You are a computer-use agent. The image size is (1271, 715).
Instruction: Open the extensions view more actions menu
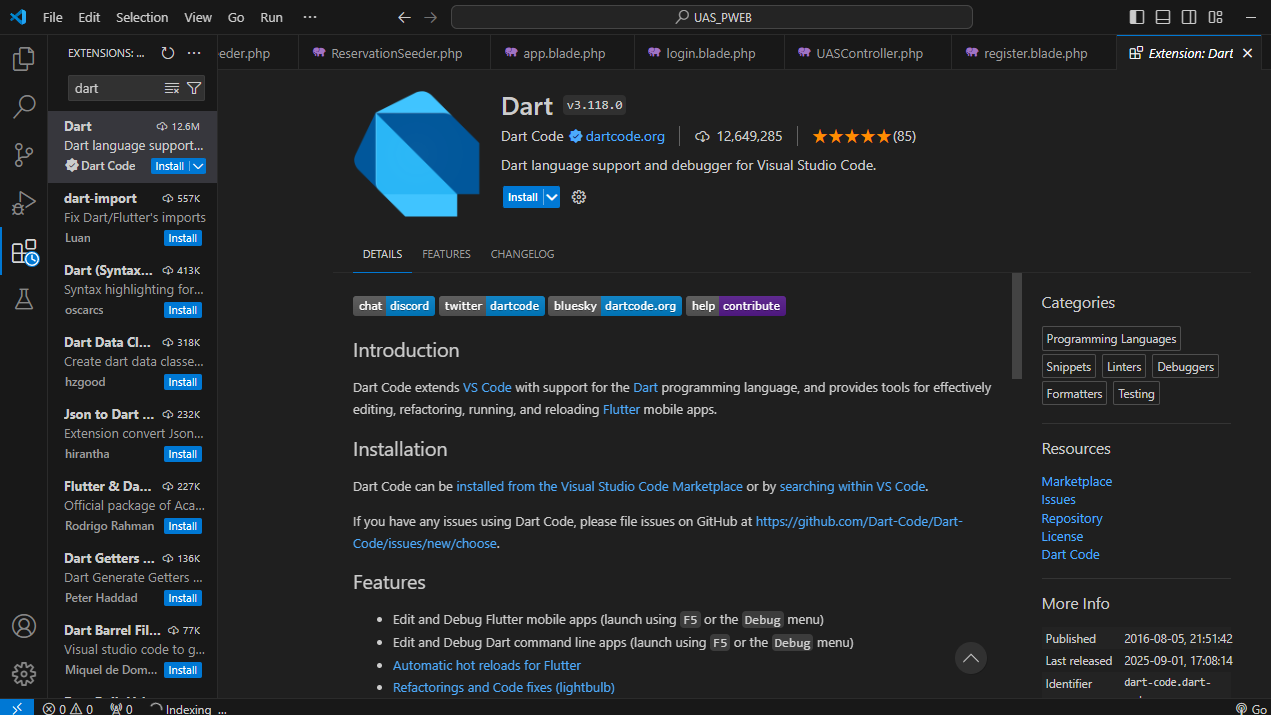194,53
